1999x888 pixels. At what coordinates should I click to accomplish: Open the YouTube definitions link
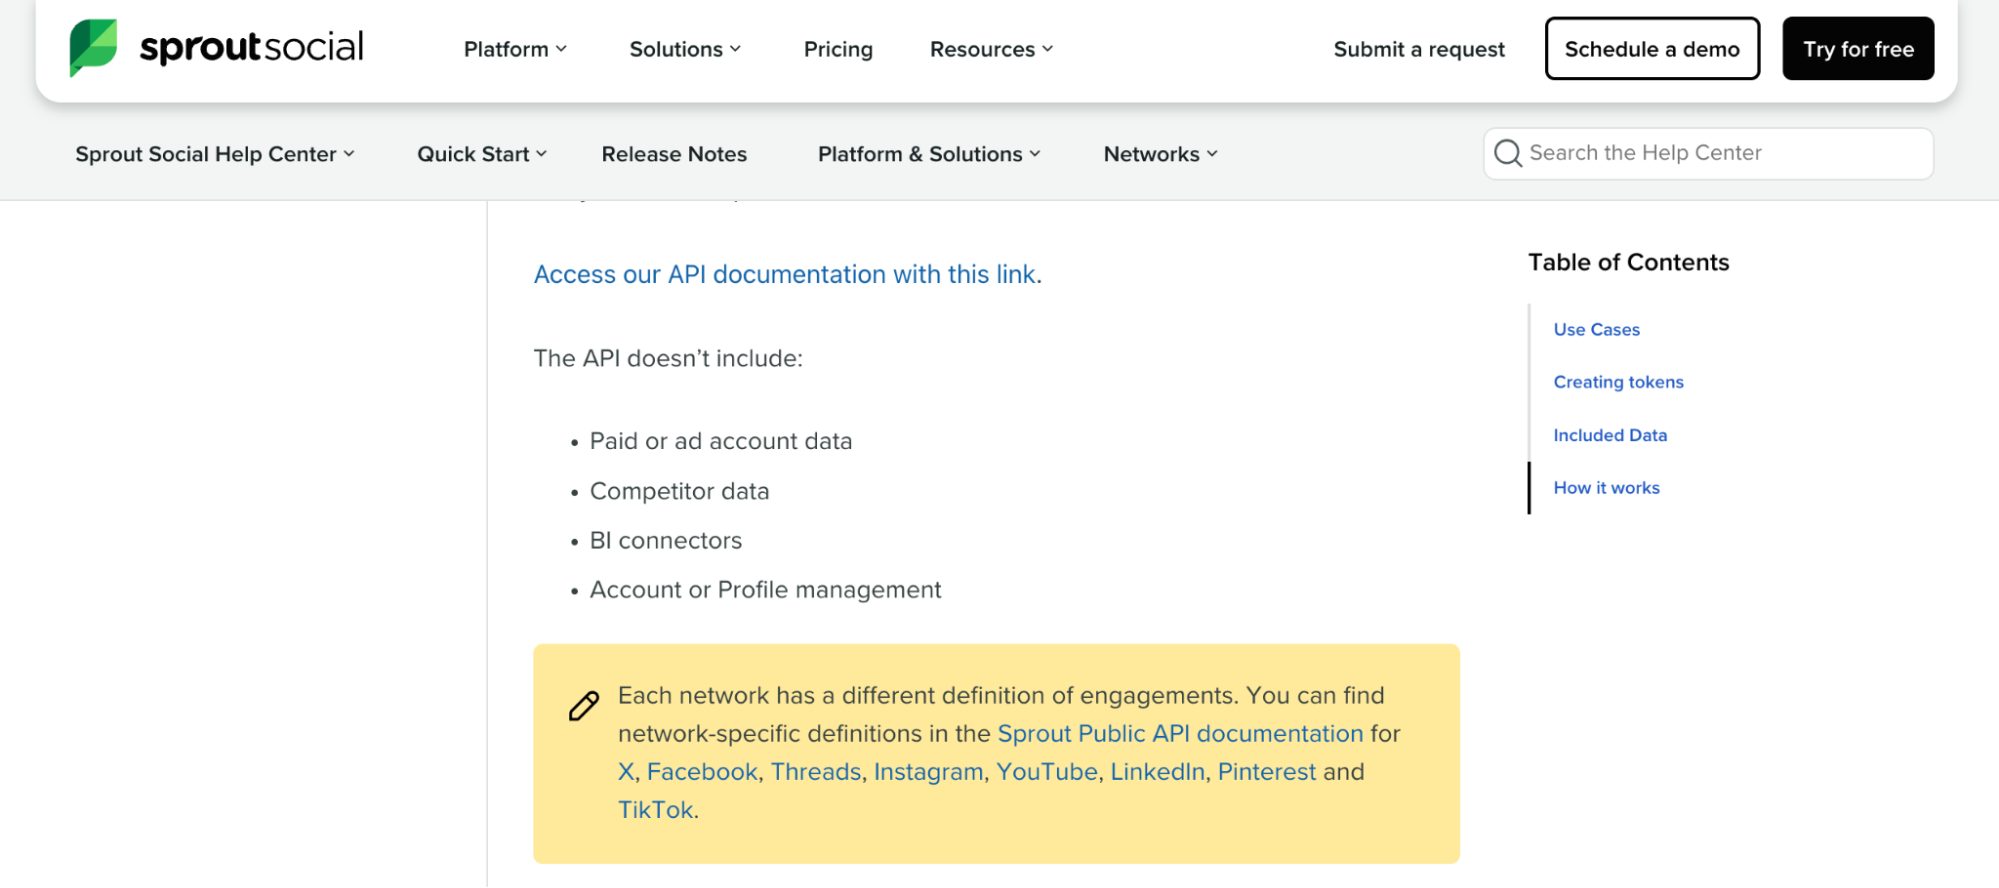pos(1047,771)
